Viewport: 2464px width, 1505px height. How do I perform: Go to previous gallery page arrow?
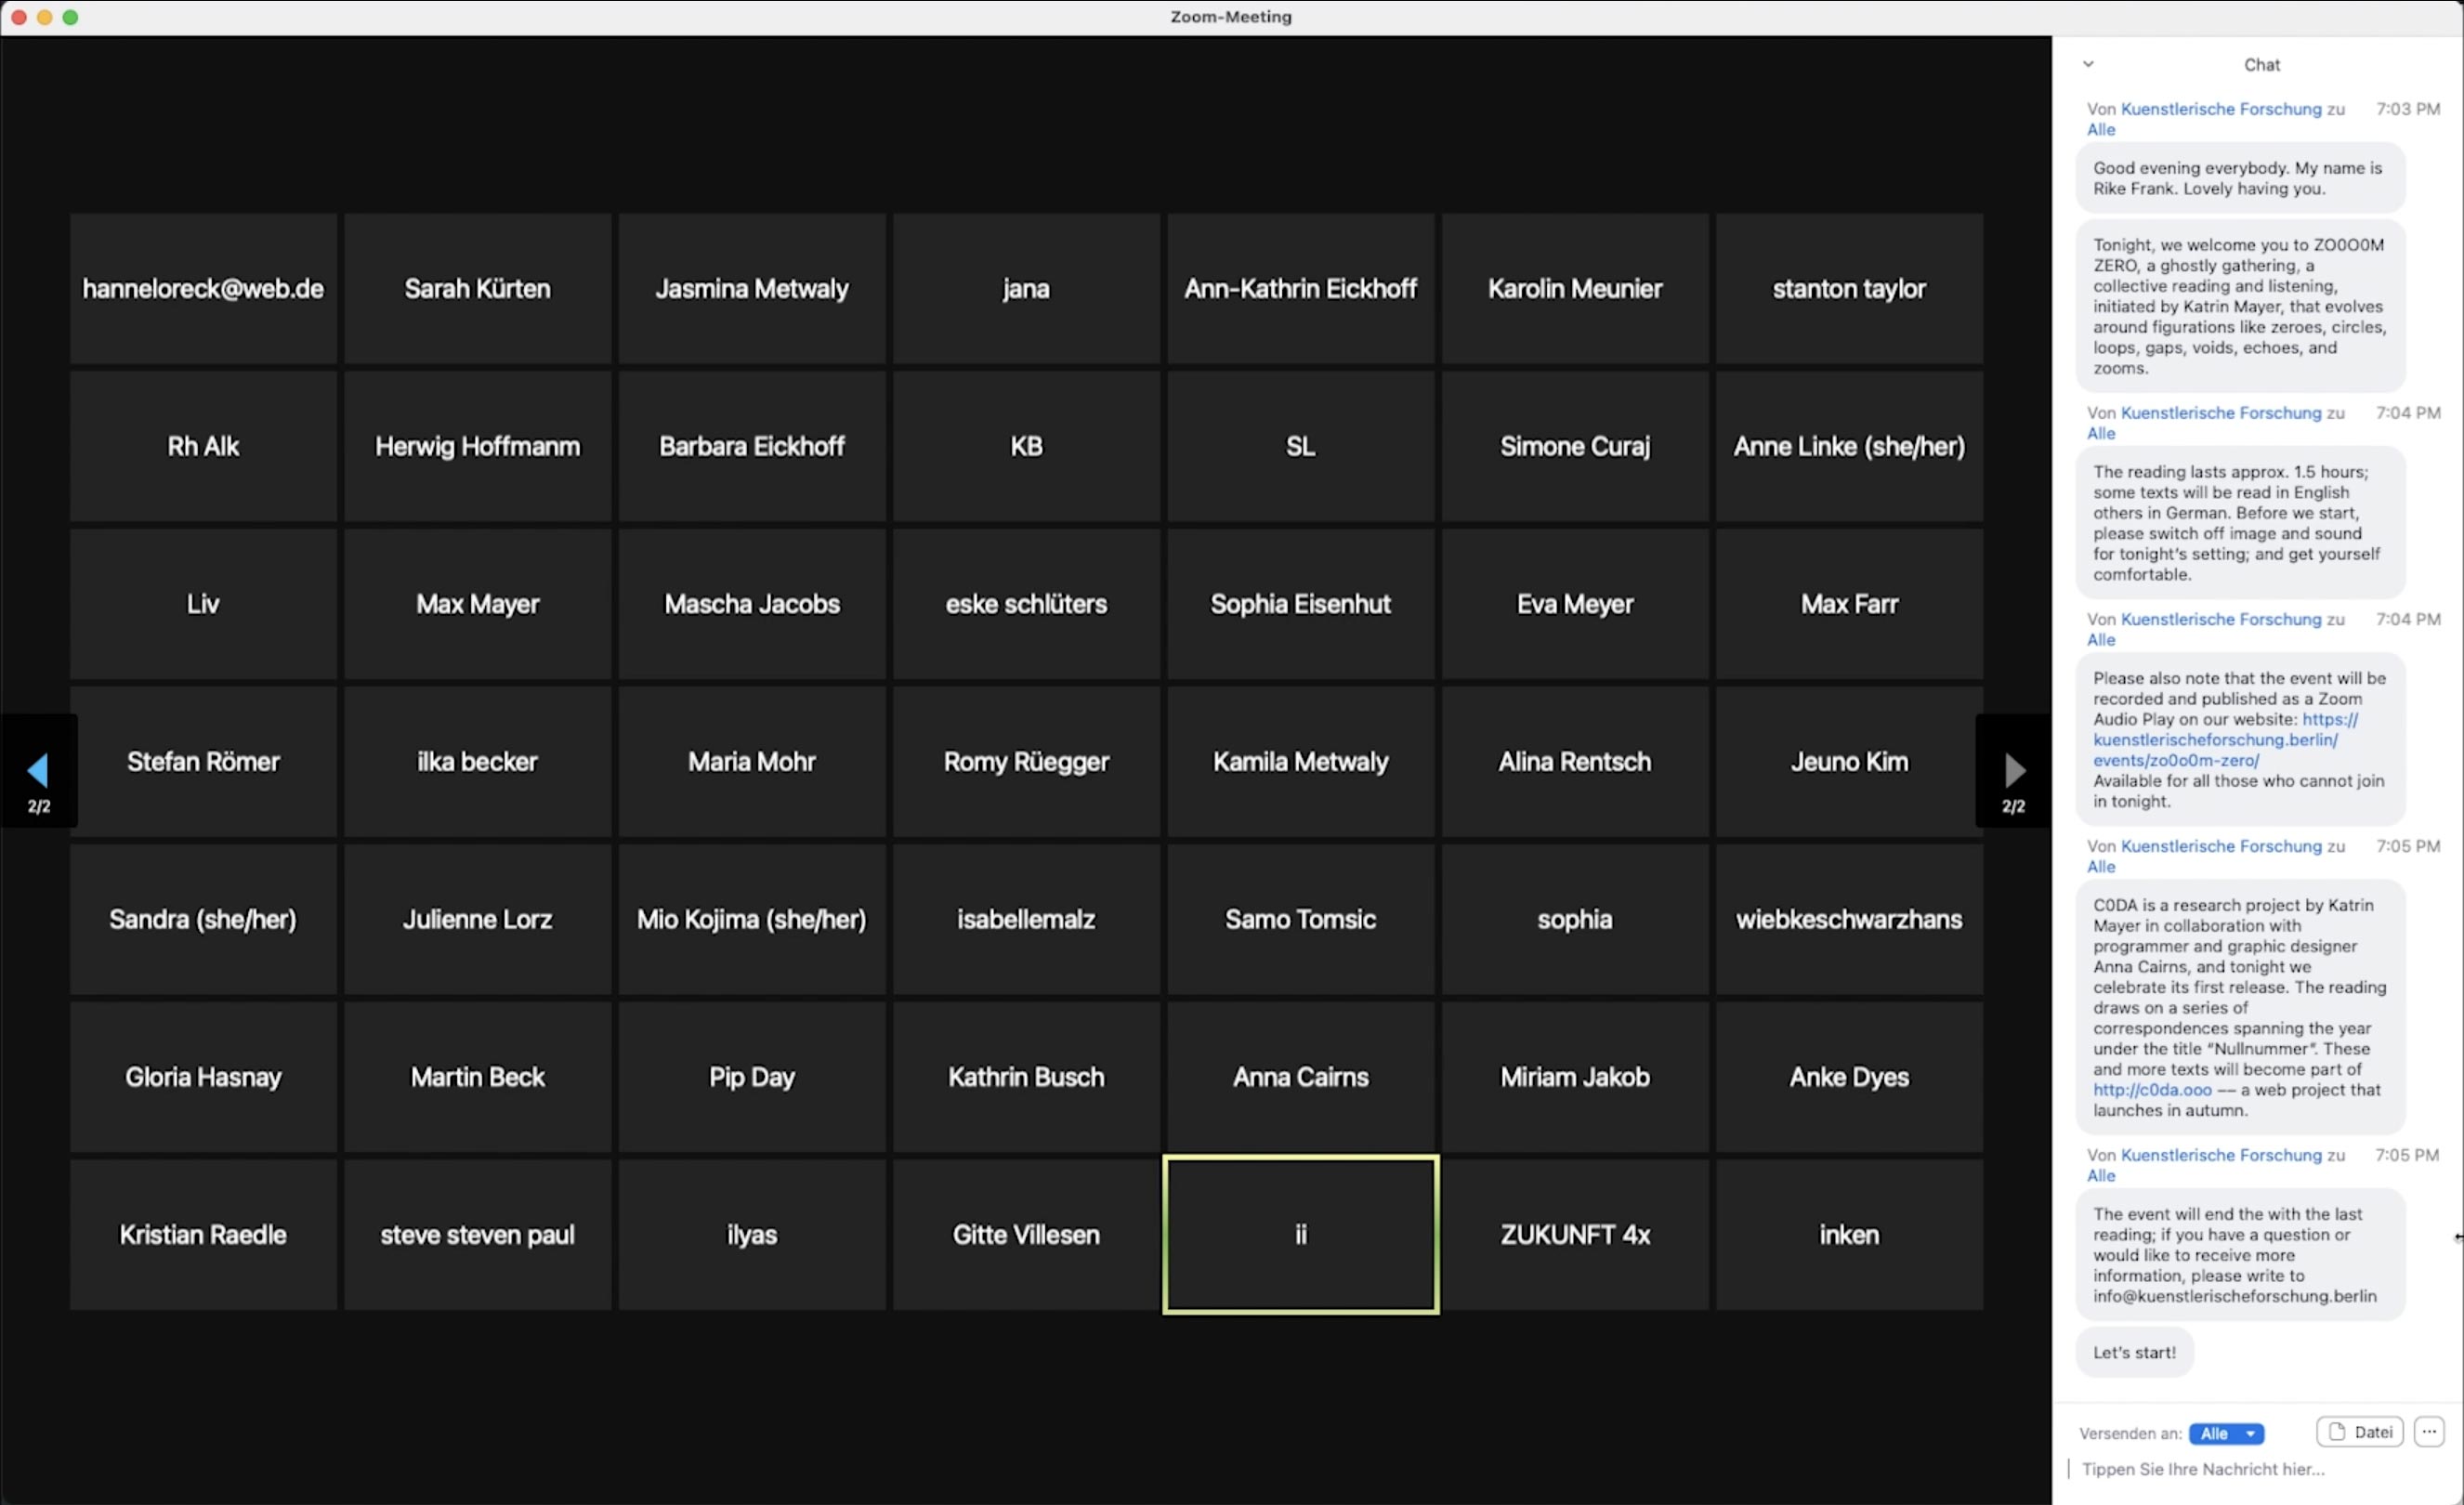[x=38, y=770]
